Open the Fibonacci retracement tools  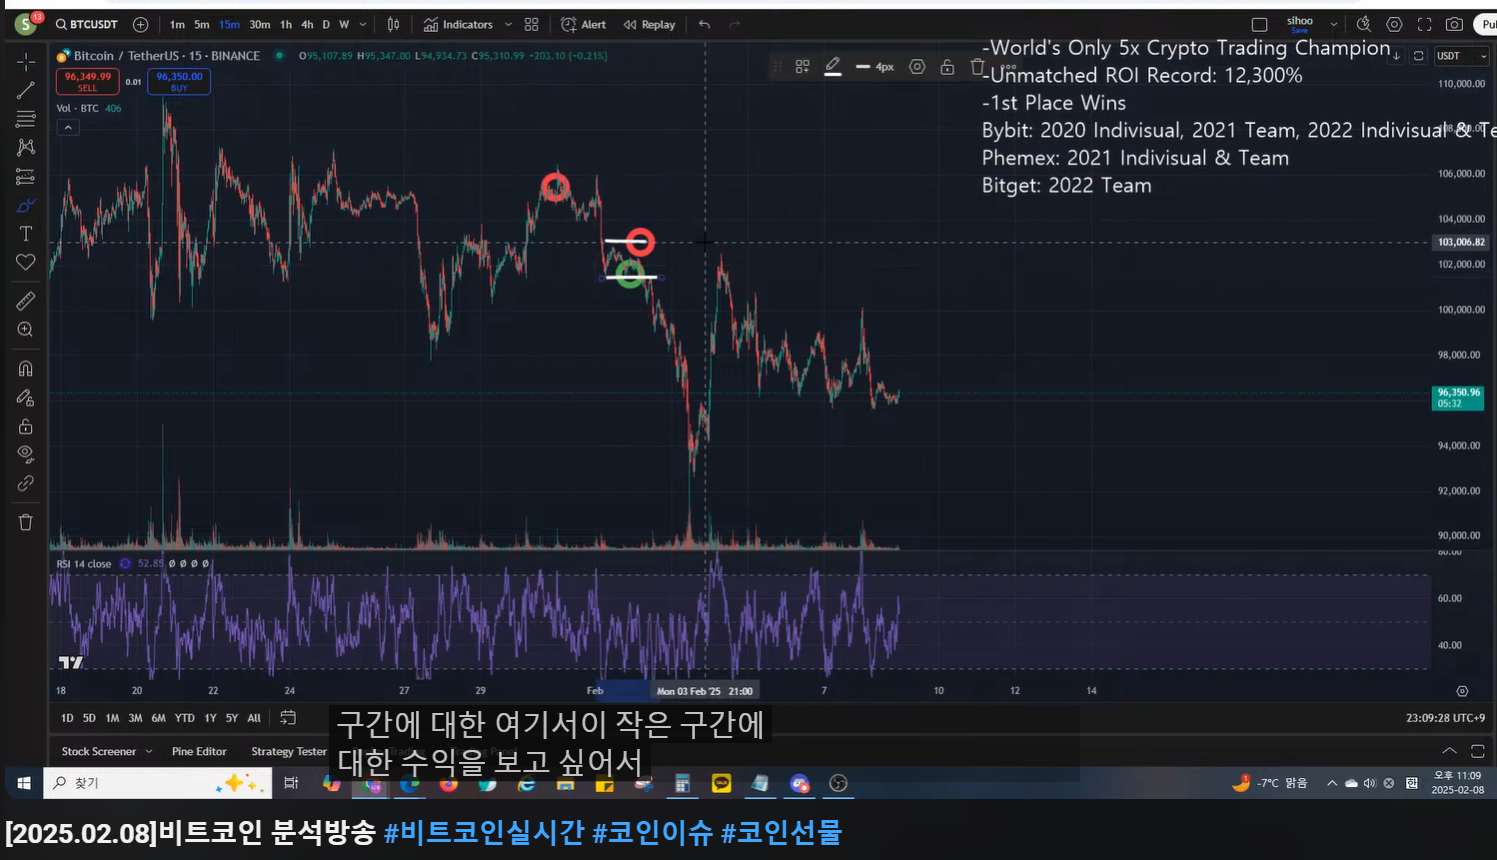[x=26, y=119]
